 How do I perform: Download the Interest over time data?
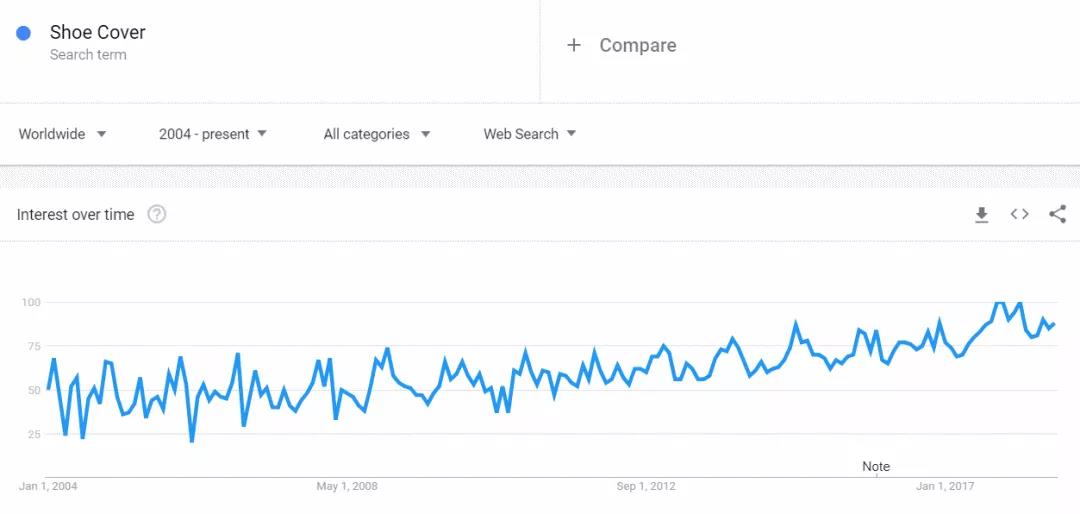pos(981,214)
